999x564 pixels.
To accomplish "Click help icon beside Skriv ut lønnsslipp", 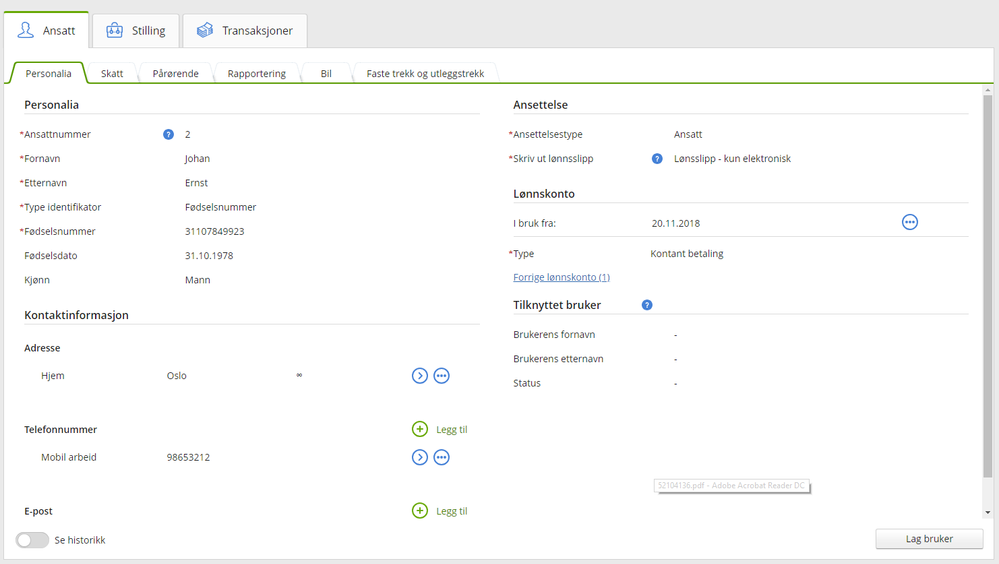I will [x=657, y=158].
